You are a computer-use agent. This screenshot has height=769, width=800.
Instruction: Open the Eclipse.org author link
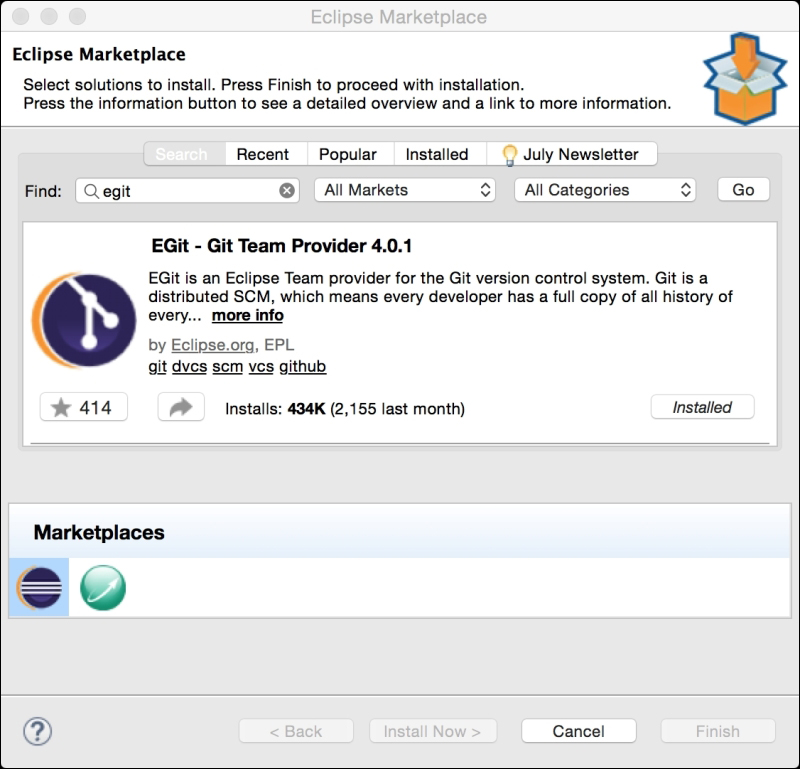[213, 345]
